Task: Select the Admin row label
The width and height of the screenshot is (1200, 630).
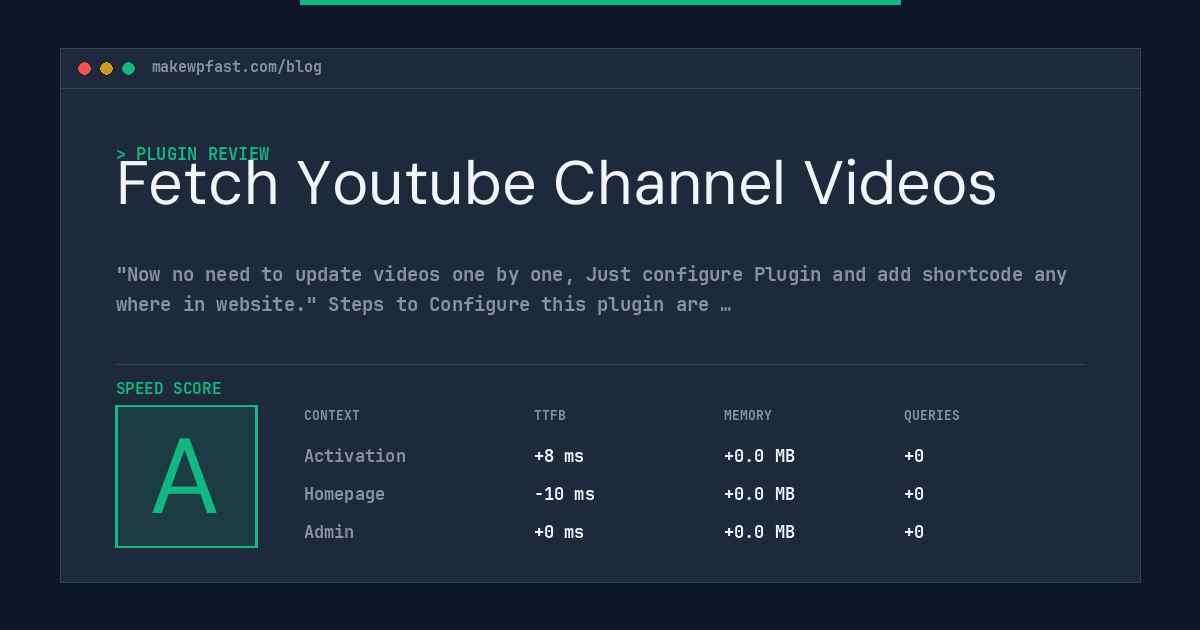Action: 329,532
